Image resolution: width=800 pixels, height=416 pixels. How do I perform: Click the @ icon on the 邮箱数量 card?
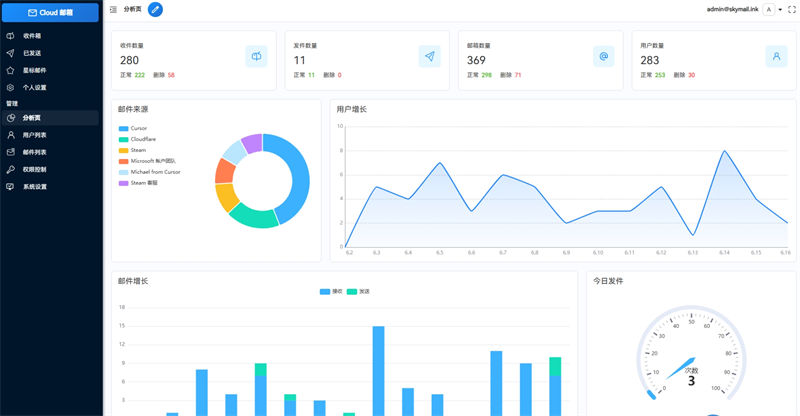click(603, 56)
